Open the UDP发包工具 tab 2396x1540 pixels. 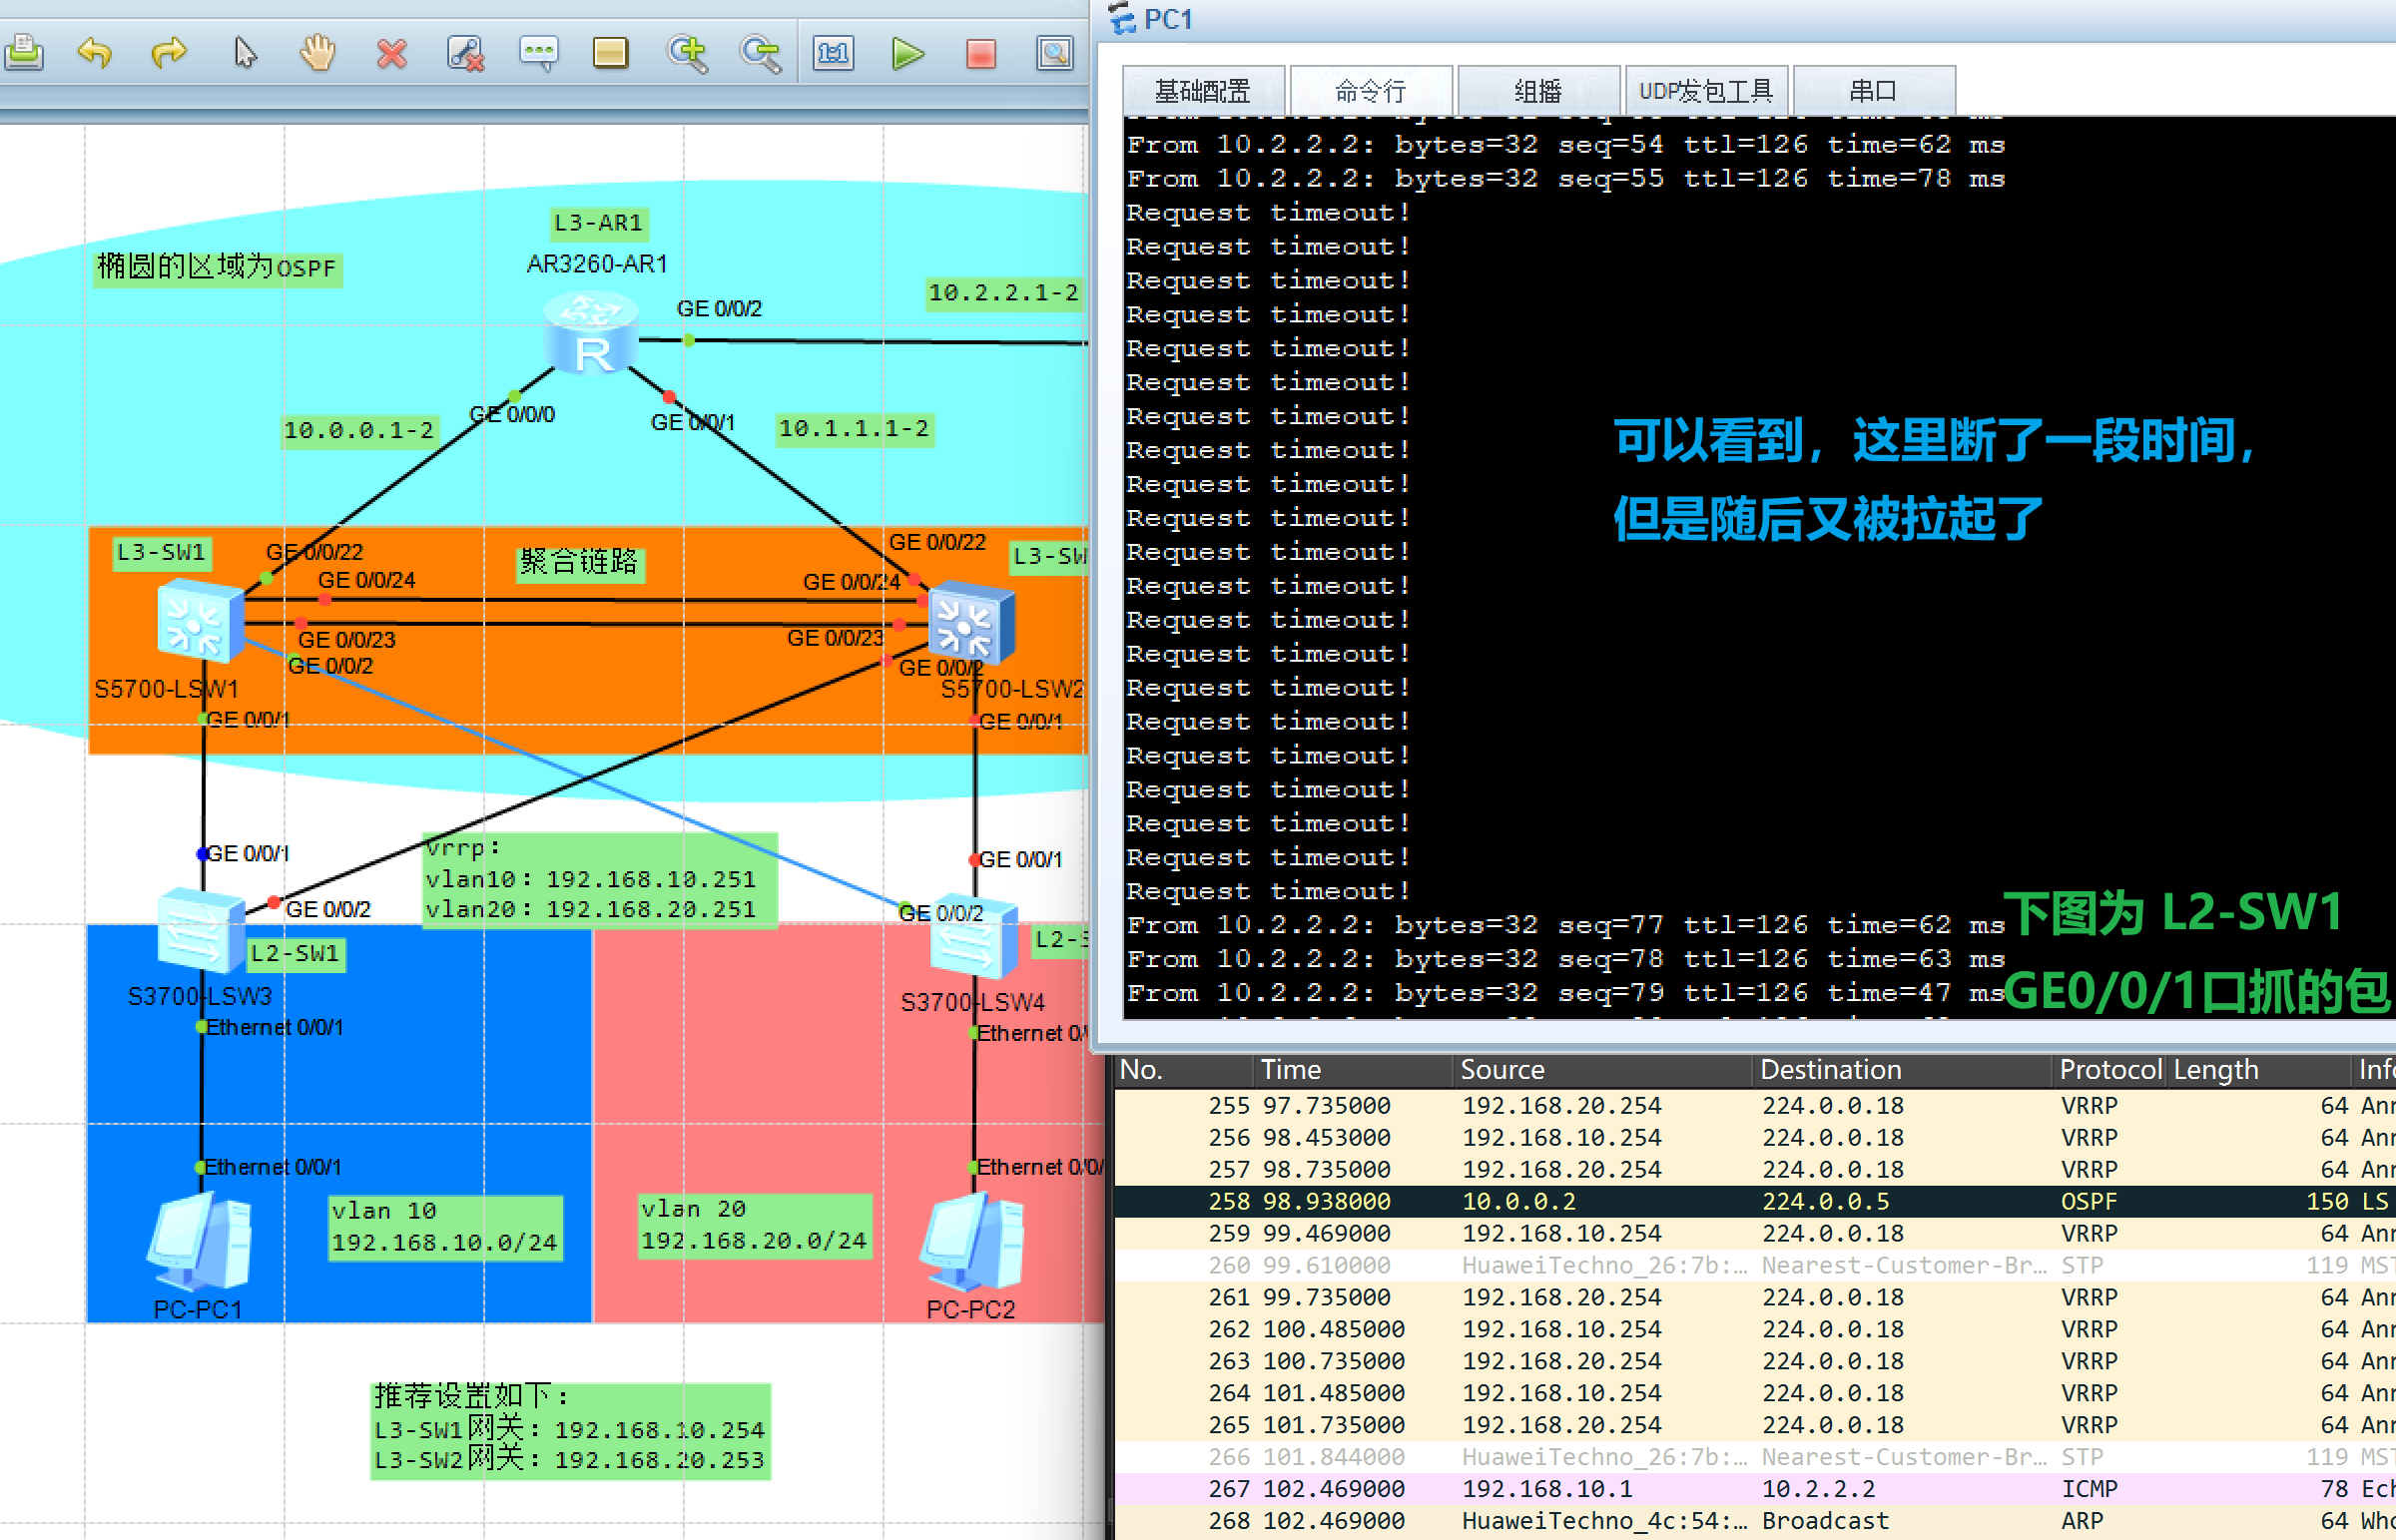[1706, 91]
